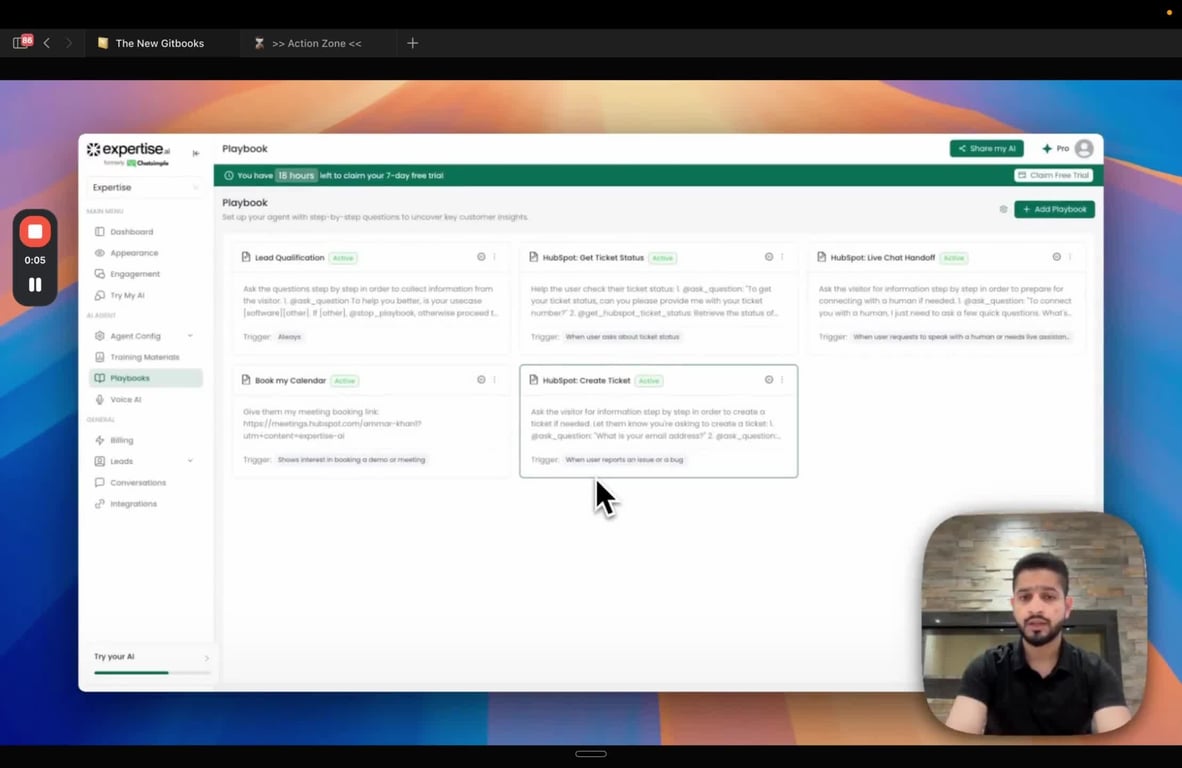Click HubSpot: Create Ticket round settings icon
This screenshot has height=768, width=1182.
769,380
